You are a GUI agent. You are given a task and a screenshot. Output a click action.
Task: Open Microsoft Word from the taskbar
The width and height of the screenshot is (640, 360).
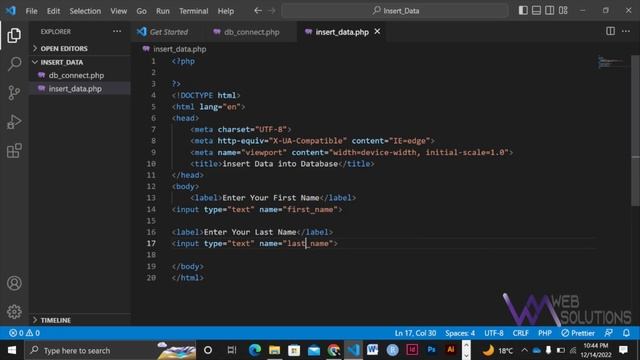[372, 350]
